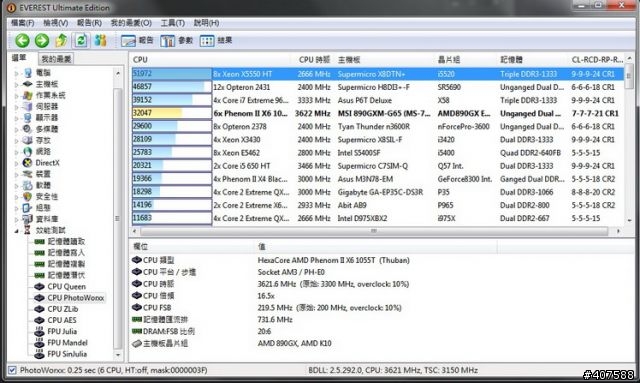Expand the DirectX node arrow
Screen dimensions: 640x383
[x=17, y=163]
